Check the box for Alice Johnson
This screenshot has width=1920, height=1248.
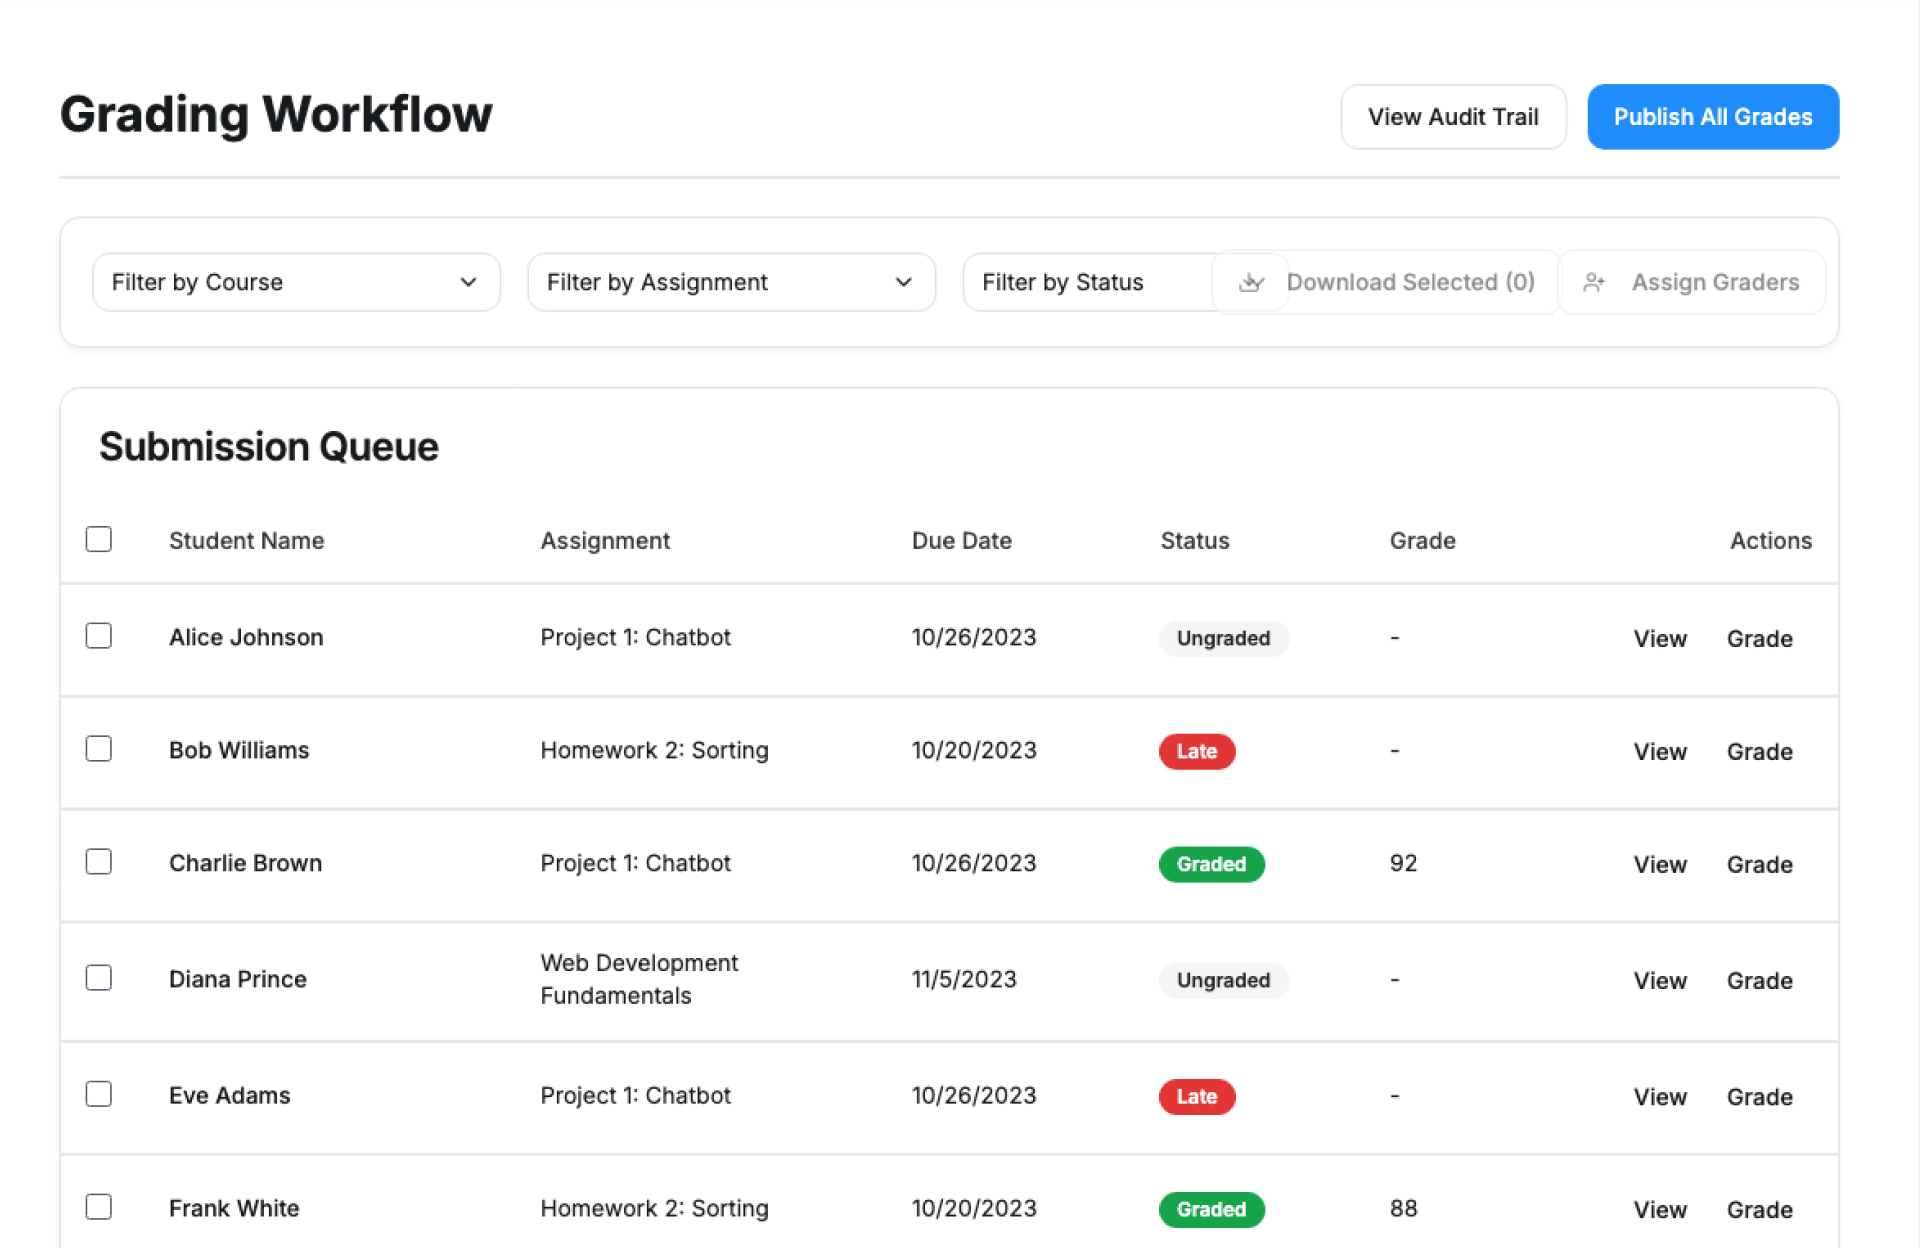click(99, 636)
